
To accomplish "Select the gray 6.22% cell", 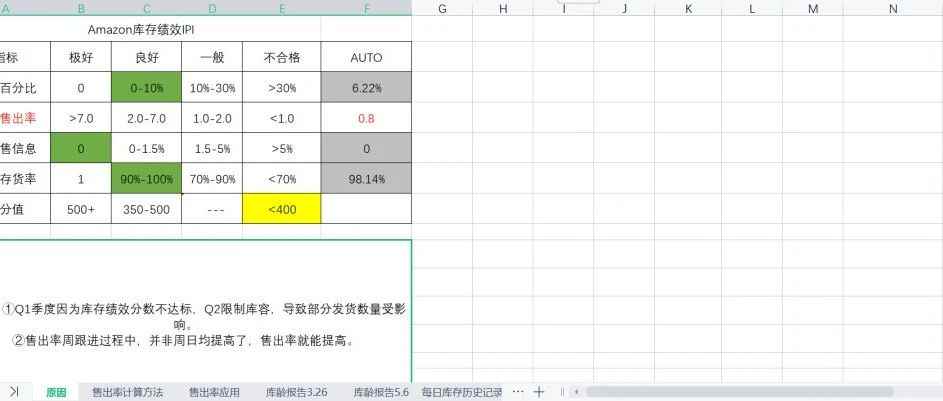I will click(366, 87).
